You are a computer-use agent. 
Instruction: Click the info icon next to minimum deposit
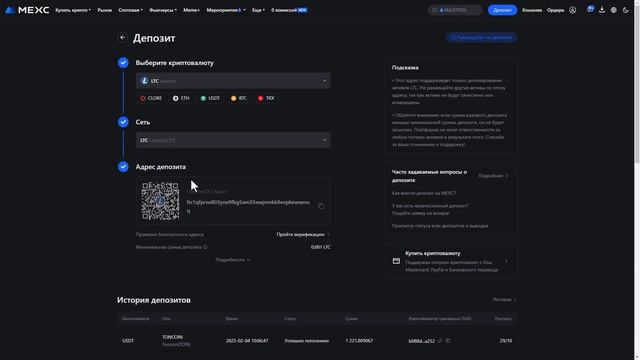205,247
